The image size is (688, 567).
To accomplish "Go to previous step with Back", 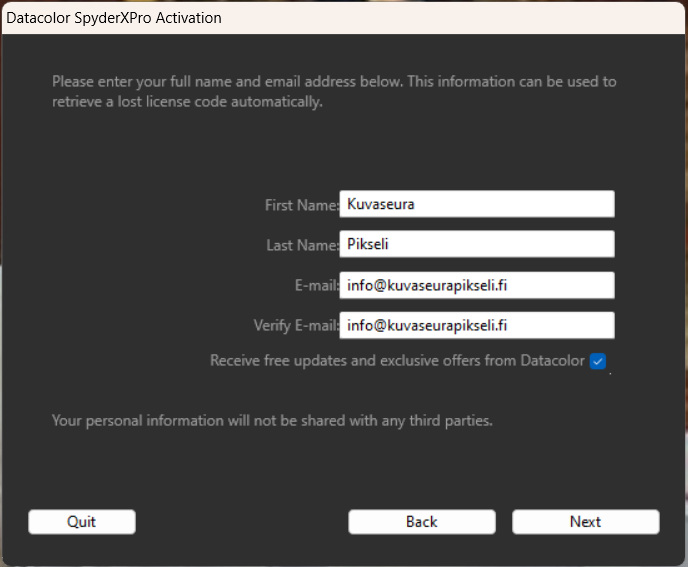I will [422, 522].
